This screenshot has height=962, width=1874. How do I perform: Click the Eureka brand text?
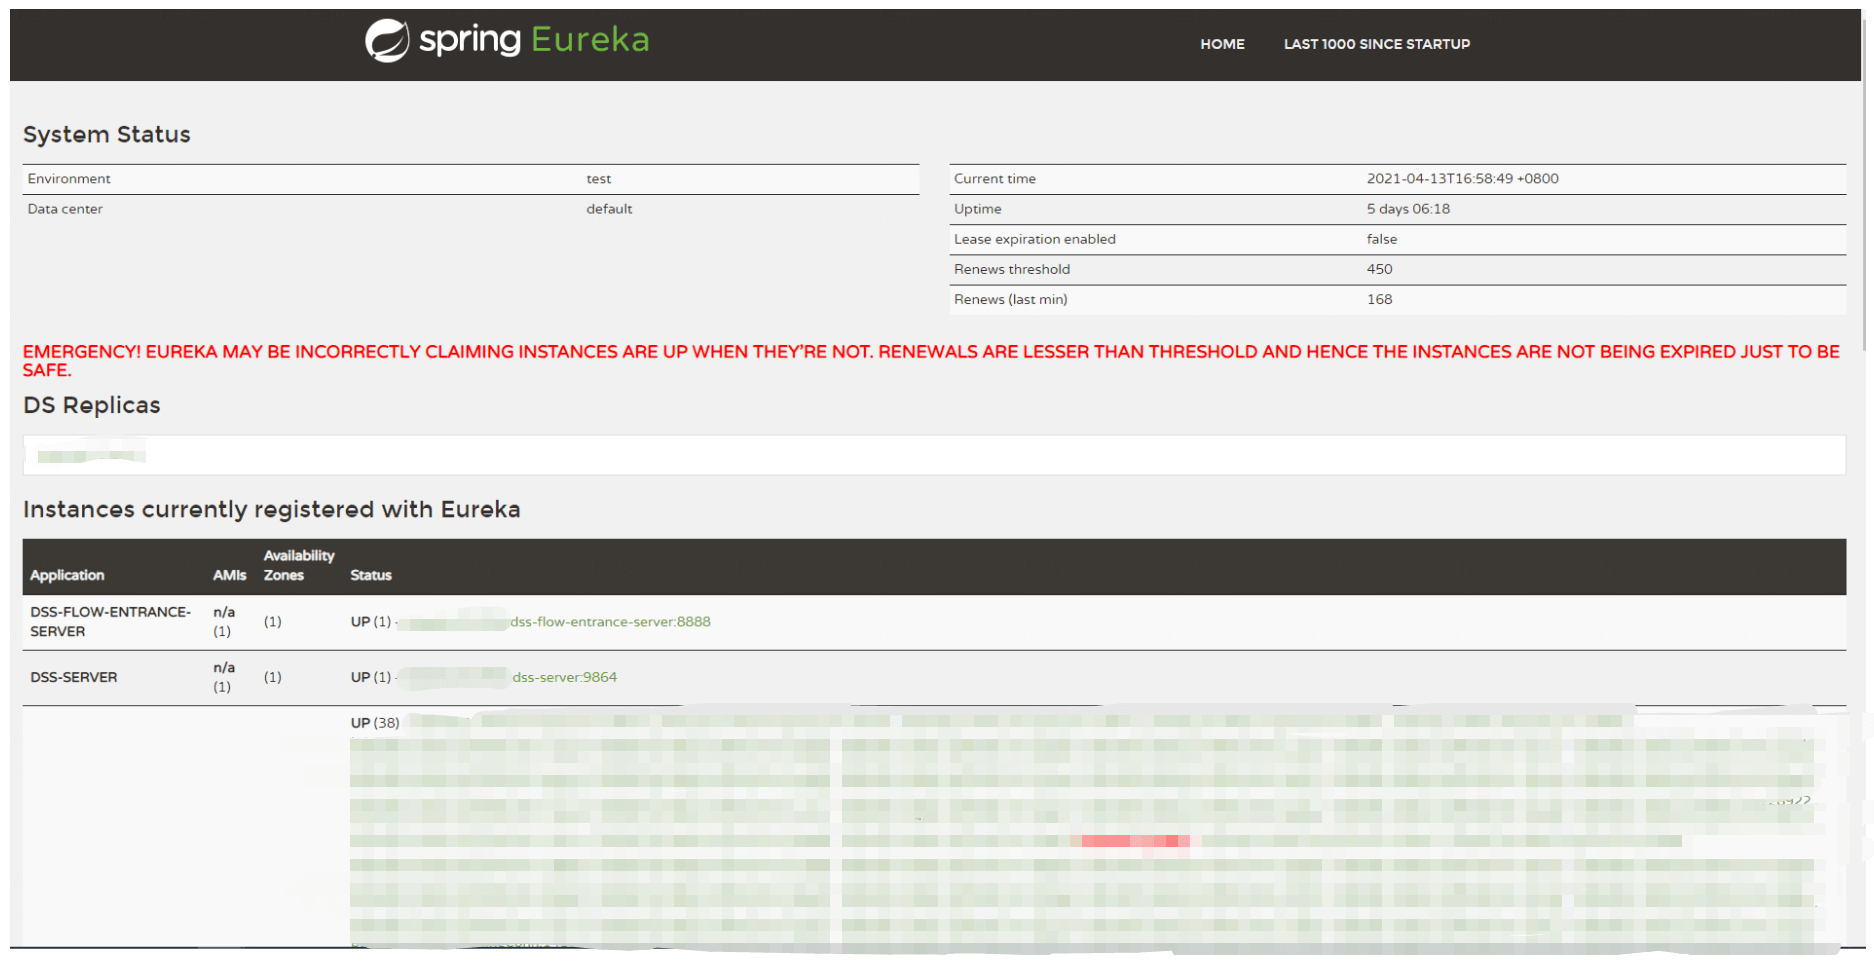[590, 40]
